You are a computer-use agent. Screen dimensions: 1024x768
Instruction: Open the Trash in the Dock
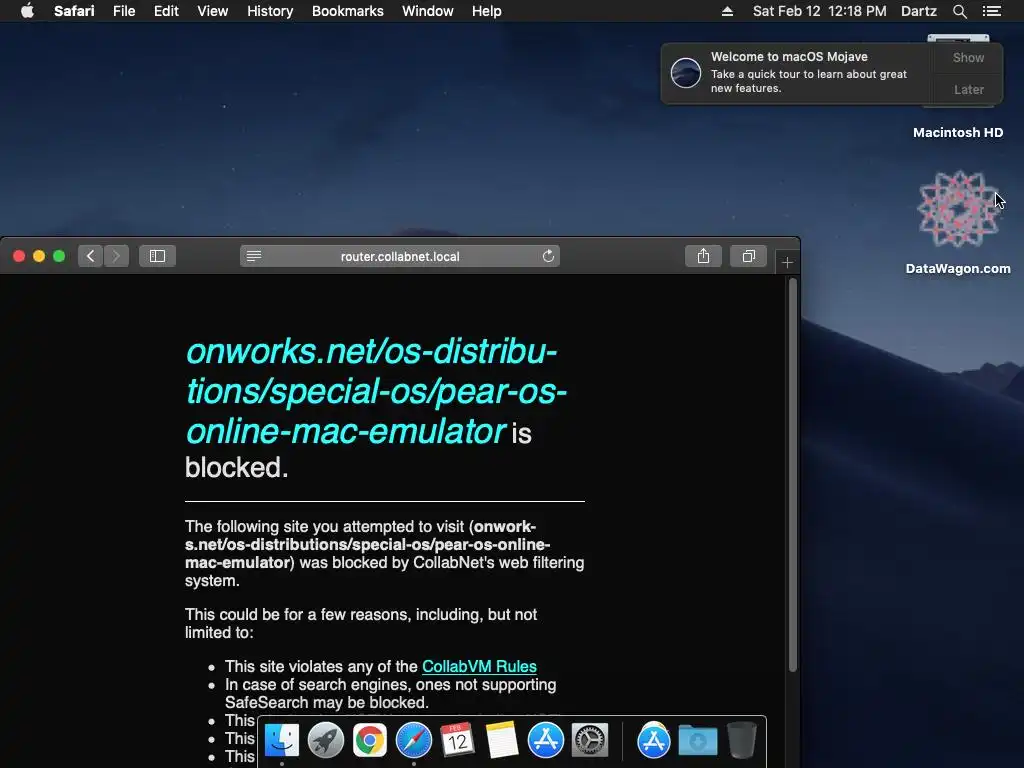point(741,741)
